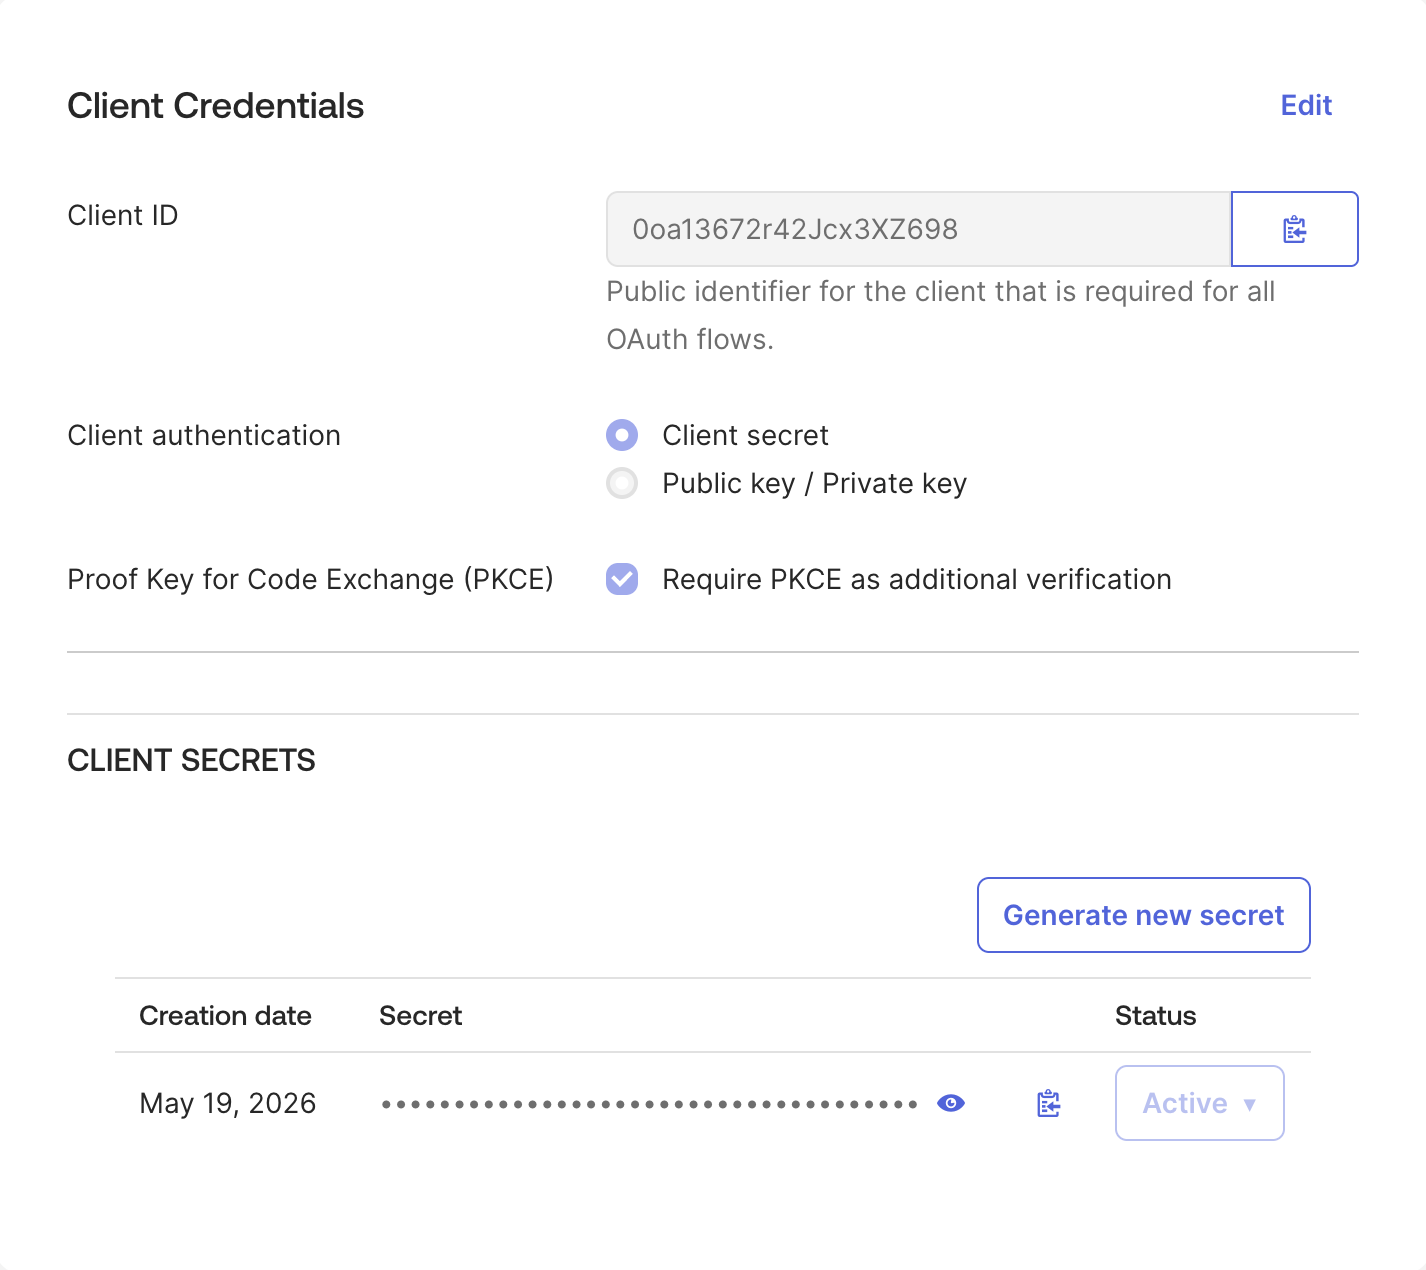Copy the Client ID to clipboard
Screen dimensions: 1426x1270
(x=1294, y=229)
